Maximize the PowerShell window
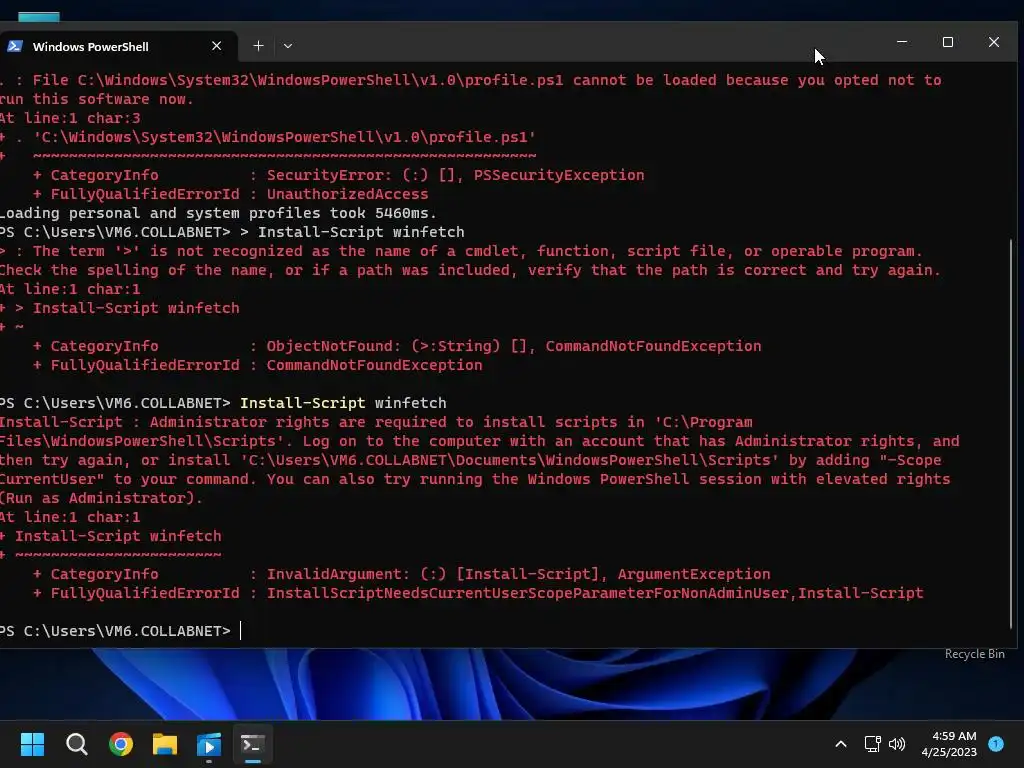This screenshot has height=768, width=1024. pos(948,42)
